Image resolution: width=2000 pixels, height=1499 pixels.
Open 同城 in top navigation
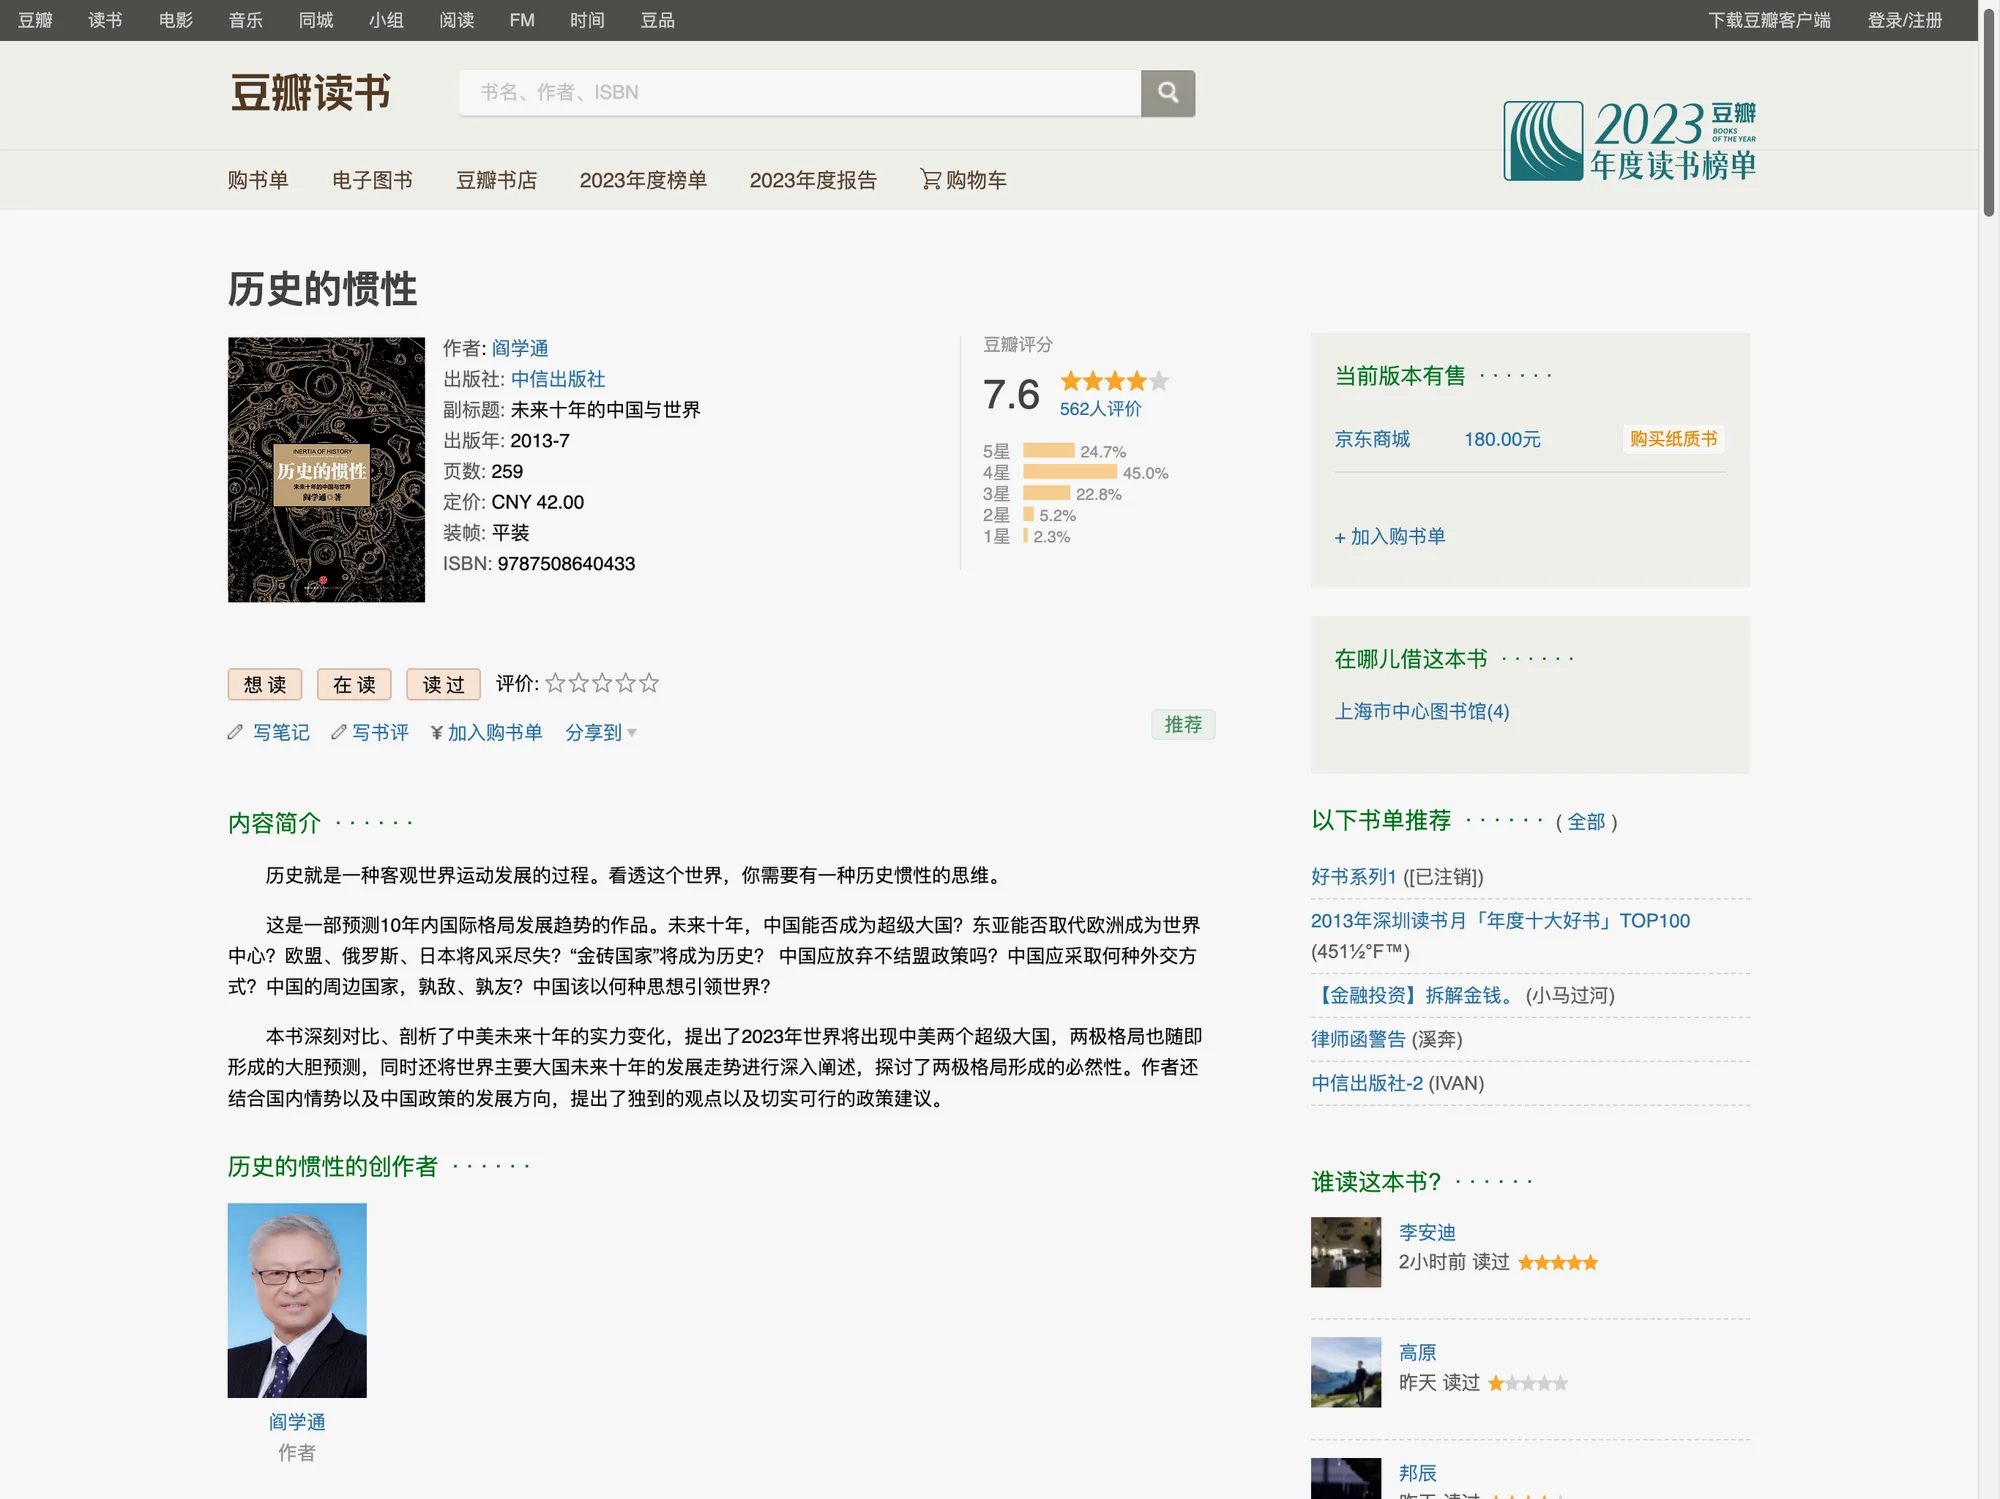point(316,20)
